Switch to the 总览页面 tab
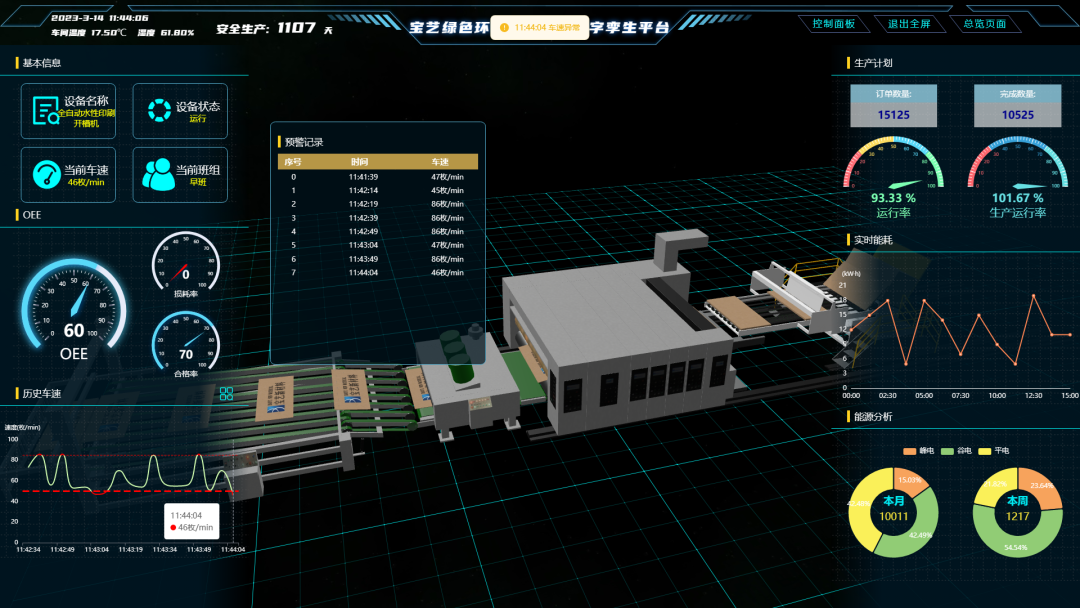 985,23
